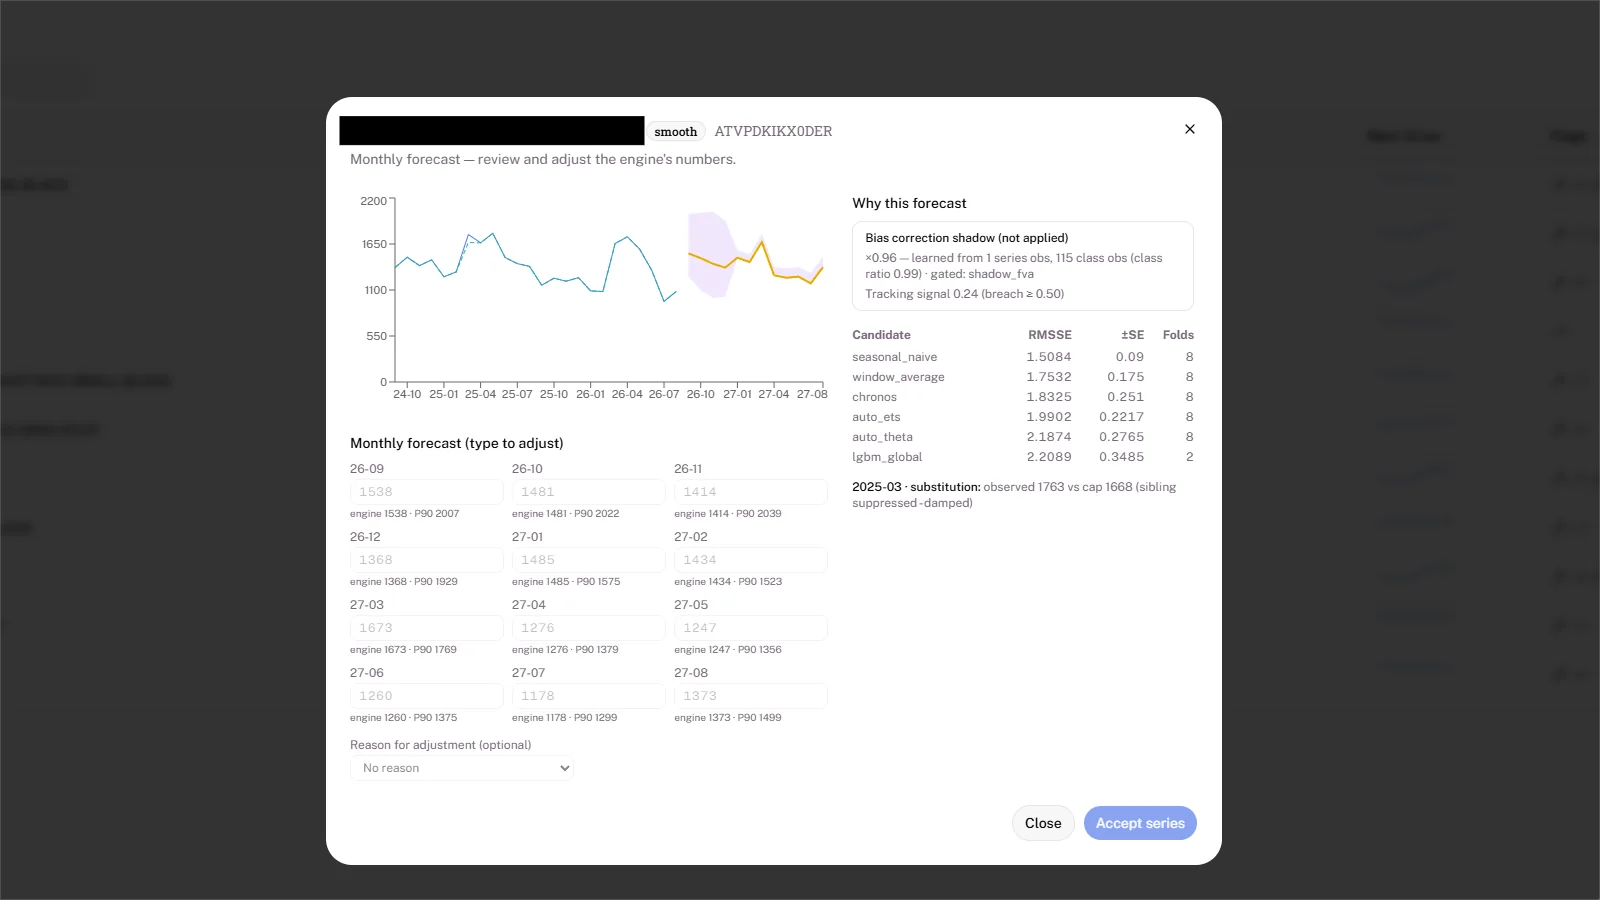Edit the 27-06 forecast input field
Screen dimensions: 1600x900
tap(427, 696)
